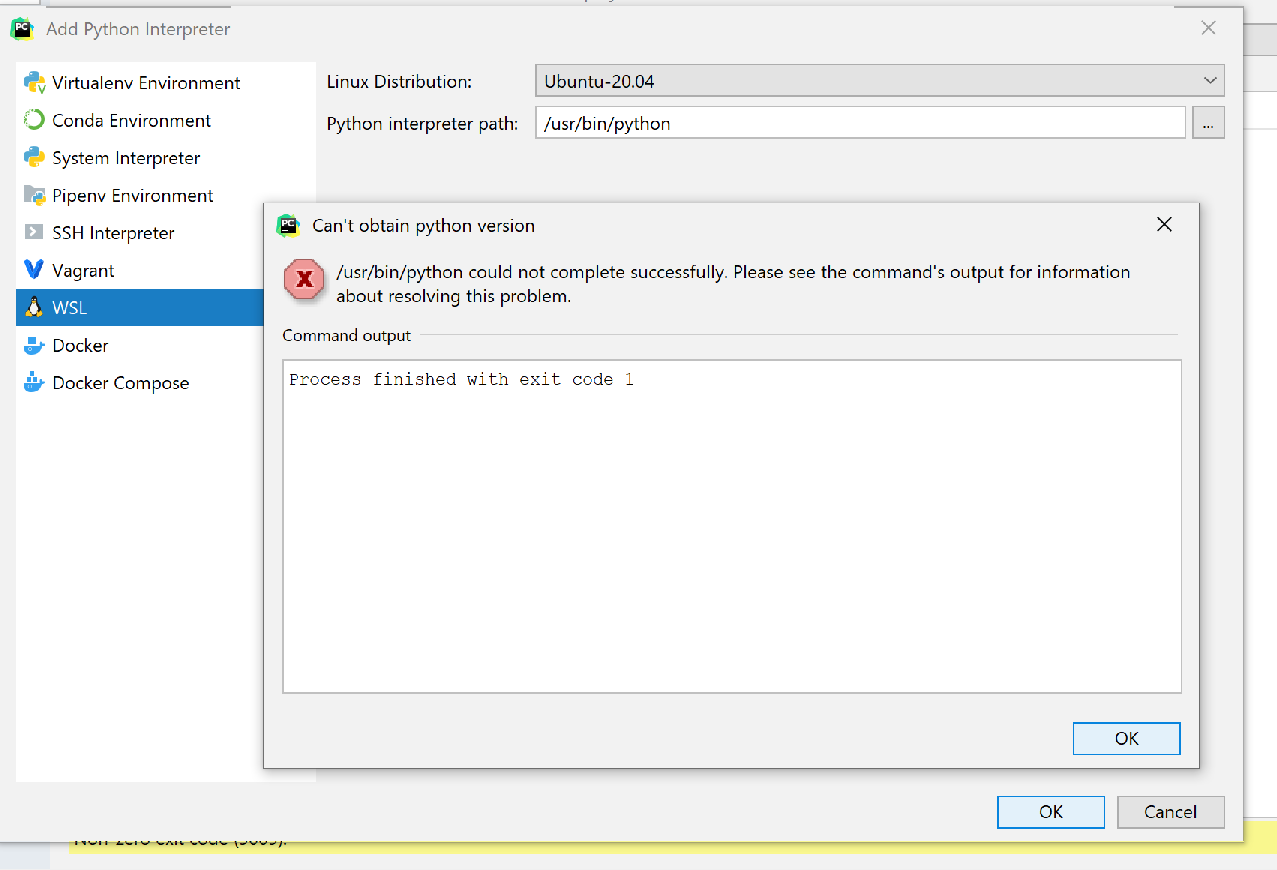Click PyCharm icon in error dialog title
The height and width of the screenshot is (870, 1277).
[288, 225]
